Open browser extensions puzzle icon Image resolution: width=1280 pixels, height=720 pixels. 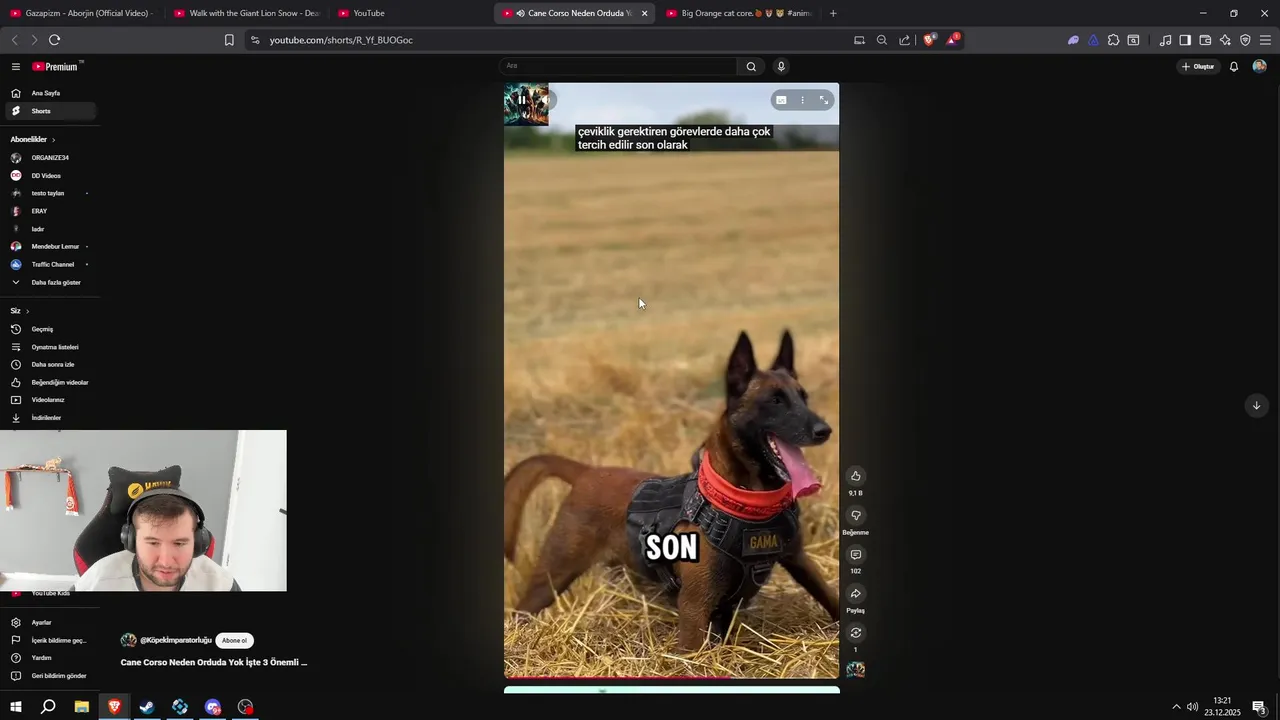[x=1113, y=40]
